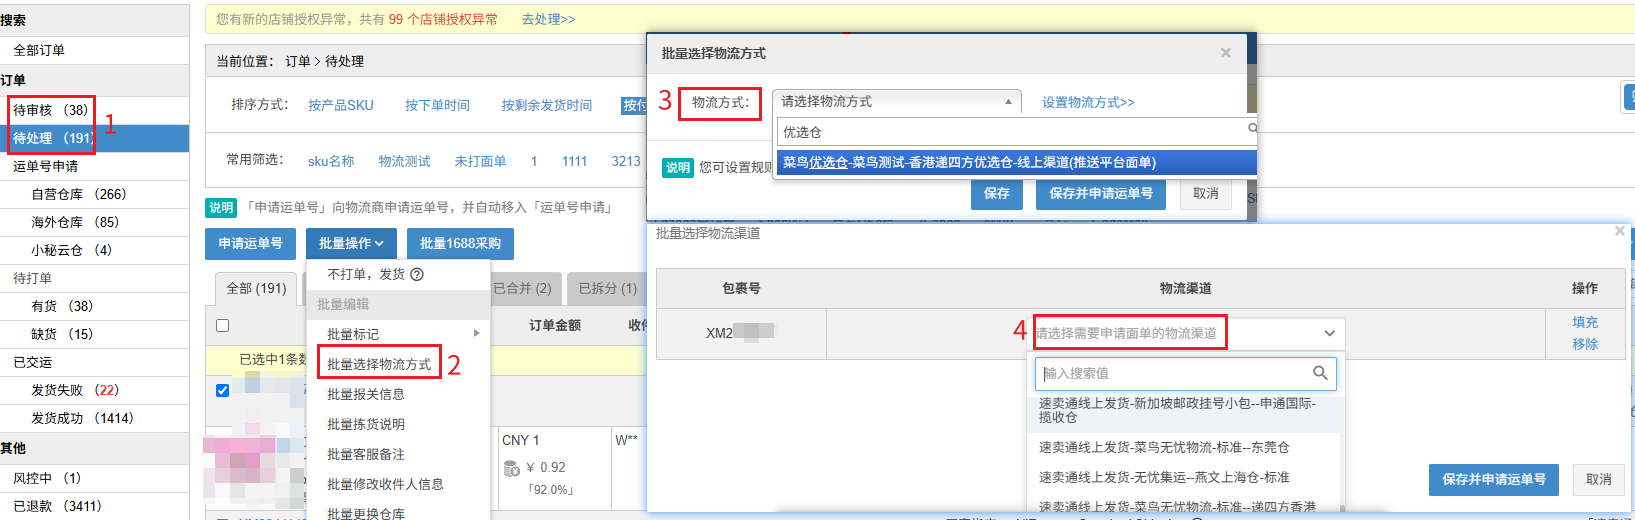Image resolution: width=1635 pixels, height=520 pixels.
Task: Open the 请选择物流方式 combo box
Action: click(897, 101)
